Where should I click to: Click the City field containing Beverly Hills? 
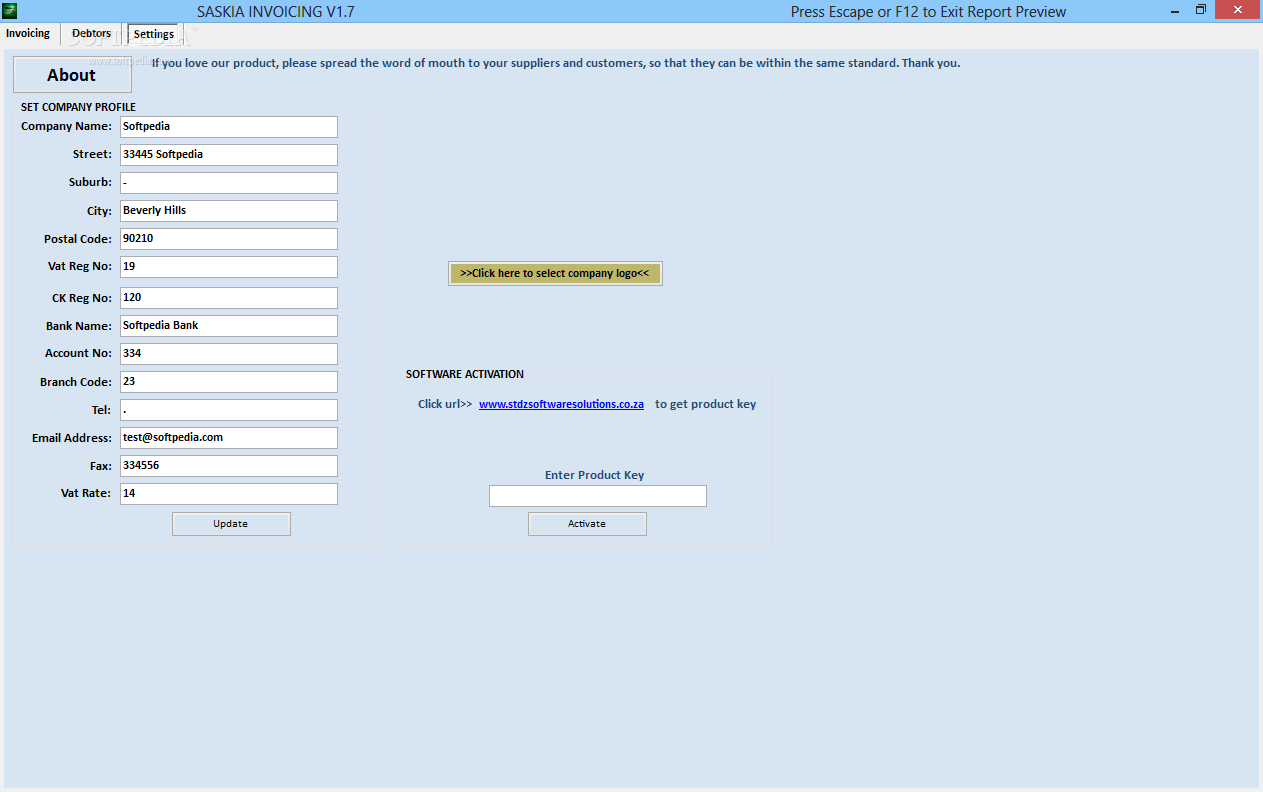click(229, 211)
